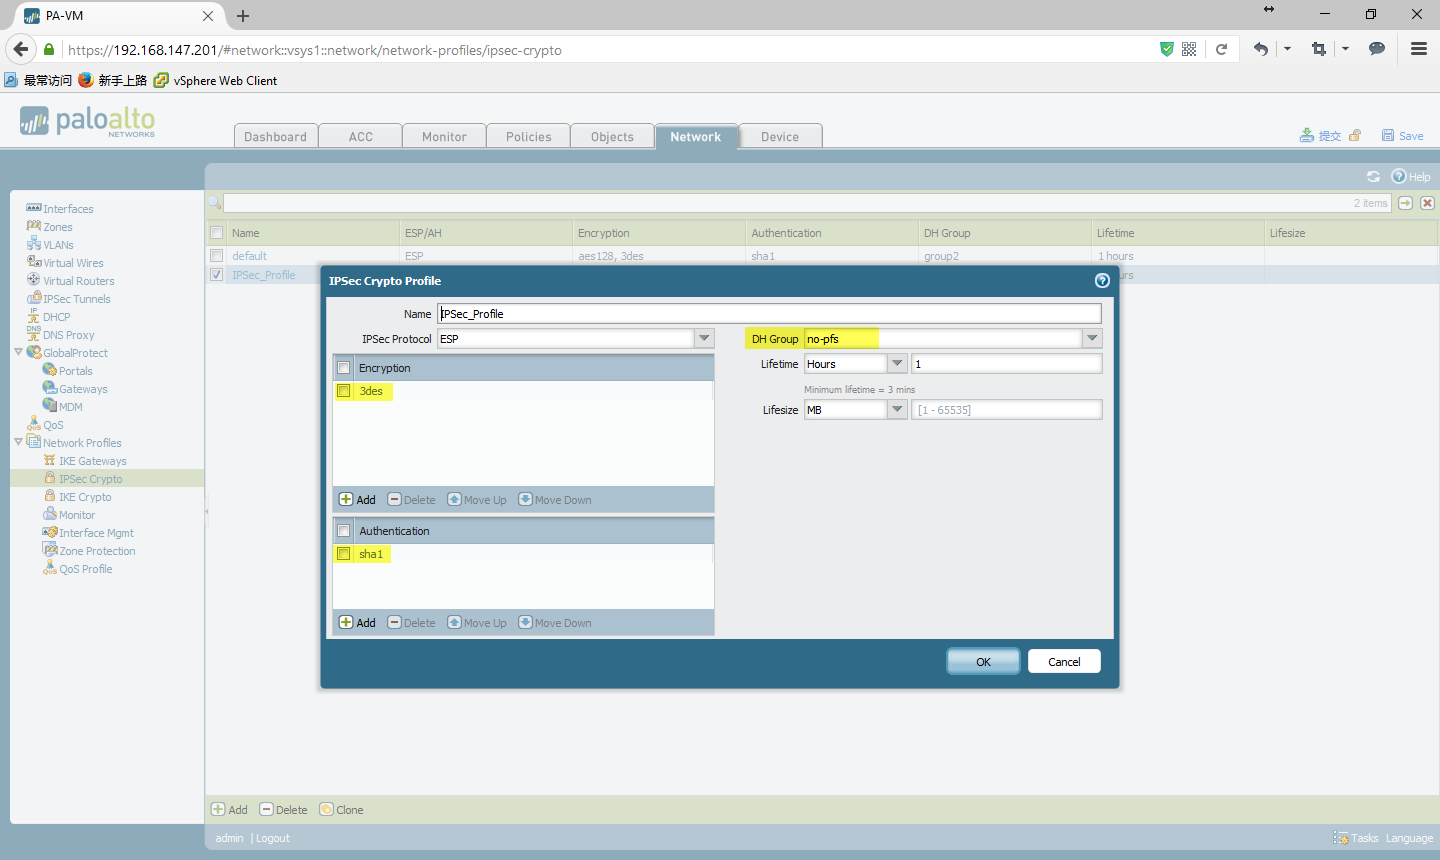Clear the filter with the red X icon
Viewport: 1440px width, 860px height.
pos(1427,203)
